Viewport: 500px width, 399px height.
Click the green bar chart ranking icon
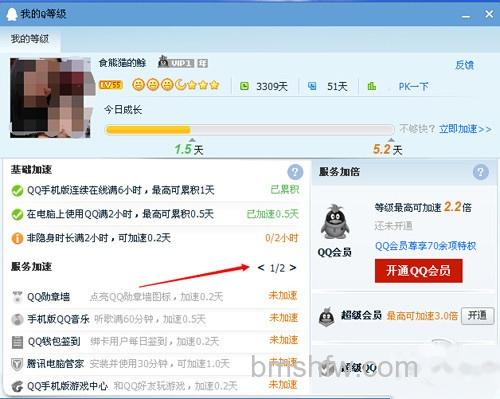[372, 86]
